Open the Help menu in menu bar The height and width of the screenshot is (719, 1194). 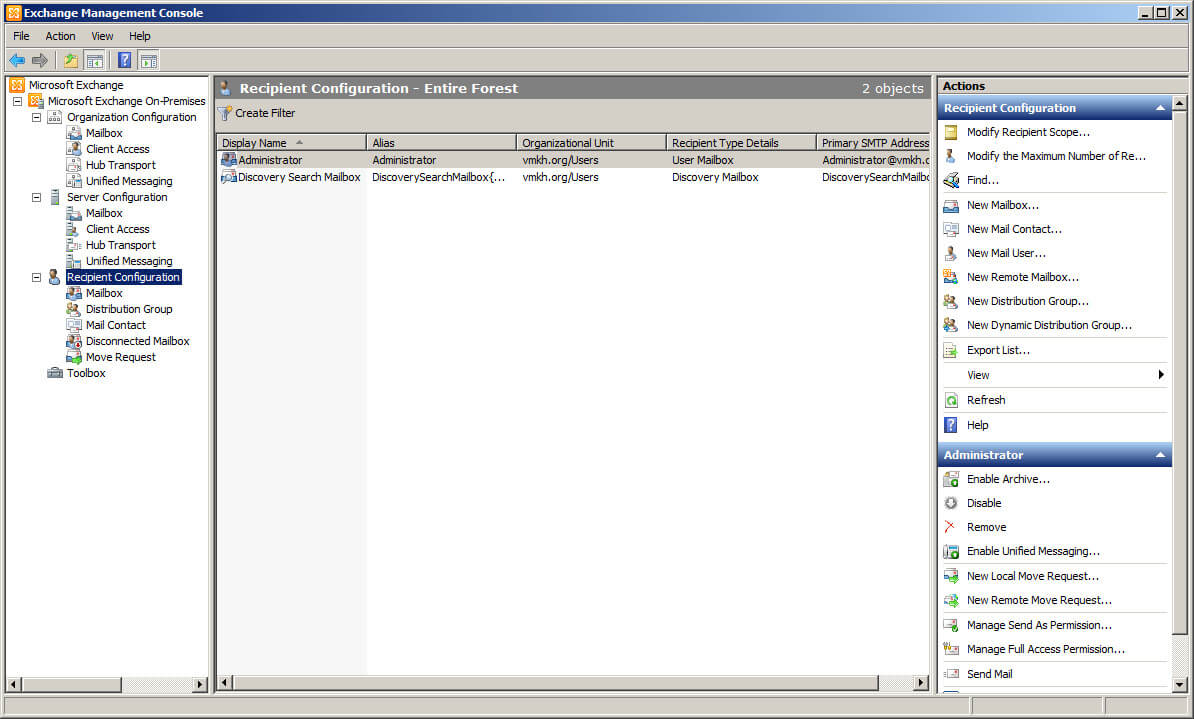click(x=139, y=36)
